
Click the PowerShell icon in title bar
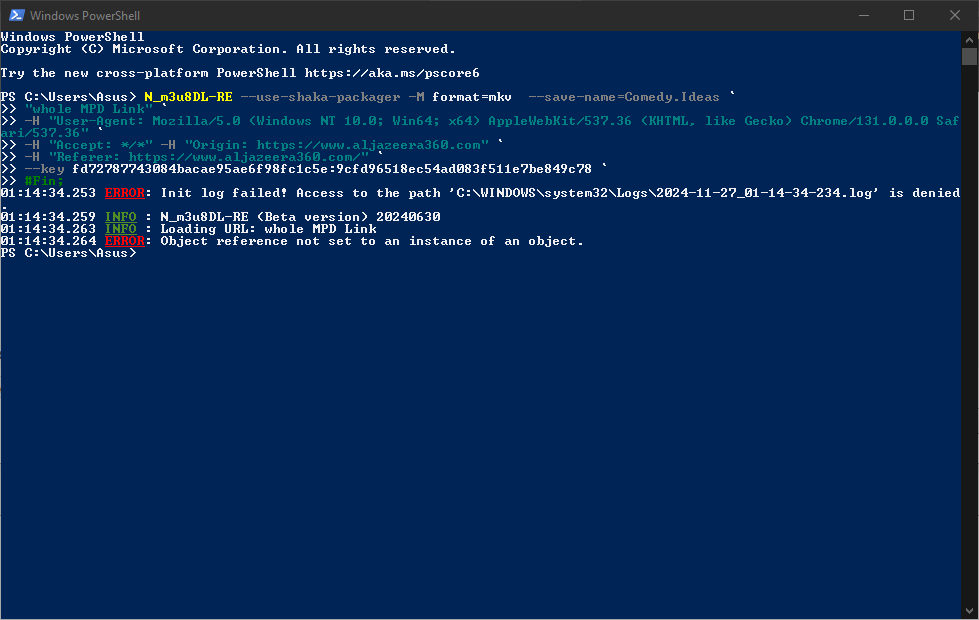tap(17, 15)
